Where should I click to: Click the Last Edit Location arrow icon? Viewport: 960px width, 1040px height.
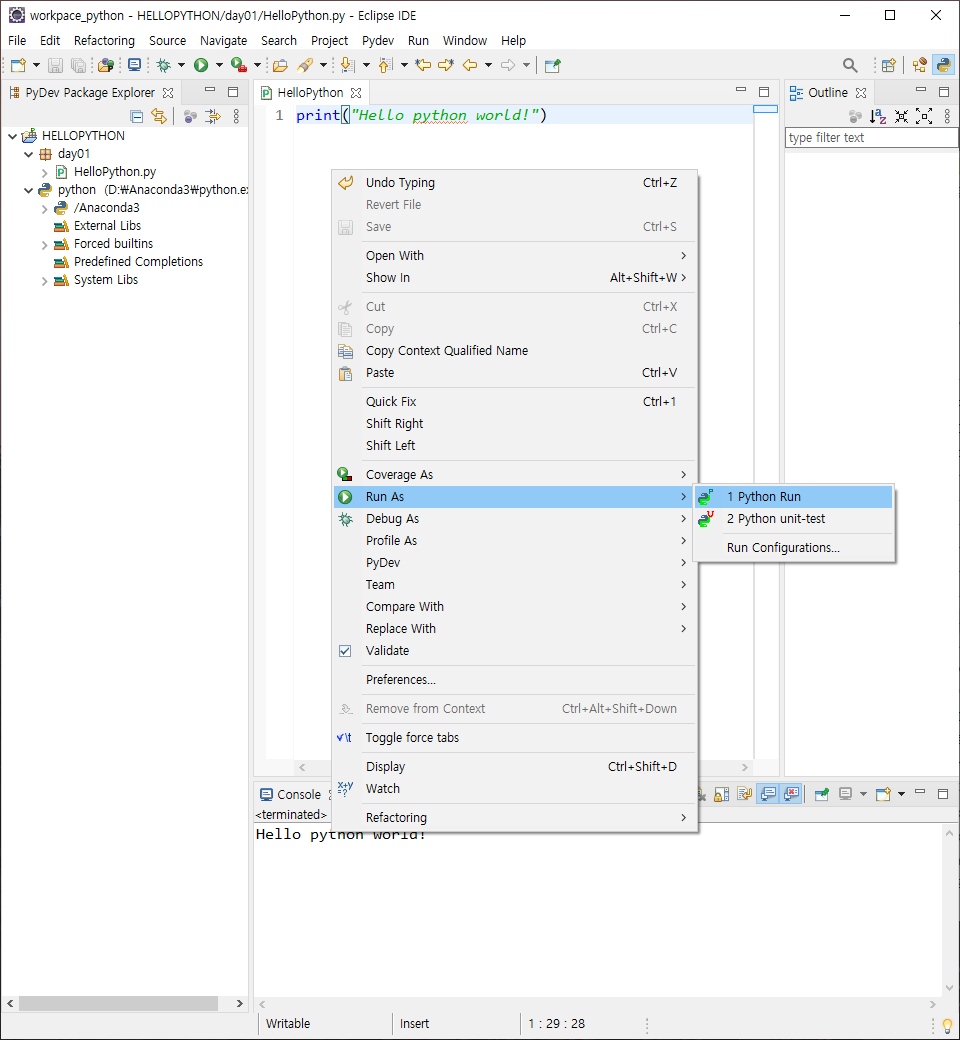click(x=423, y=65)
